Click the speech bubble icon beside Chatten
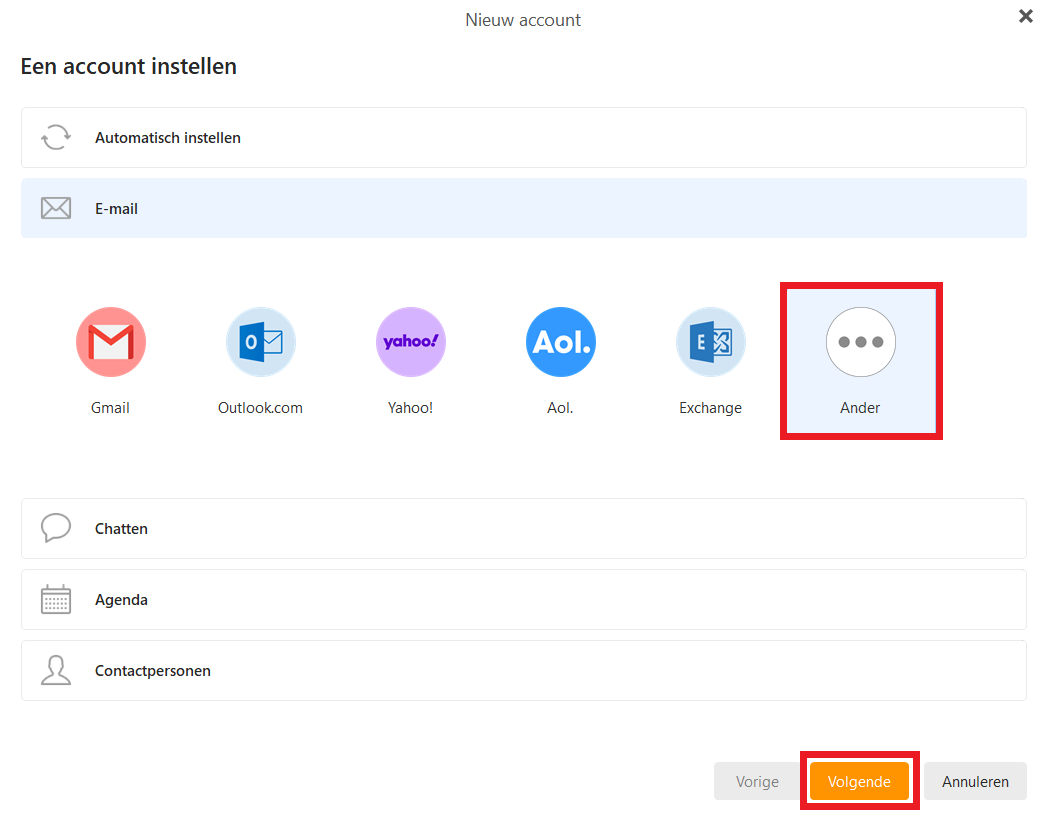 (x=56, y=528)
